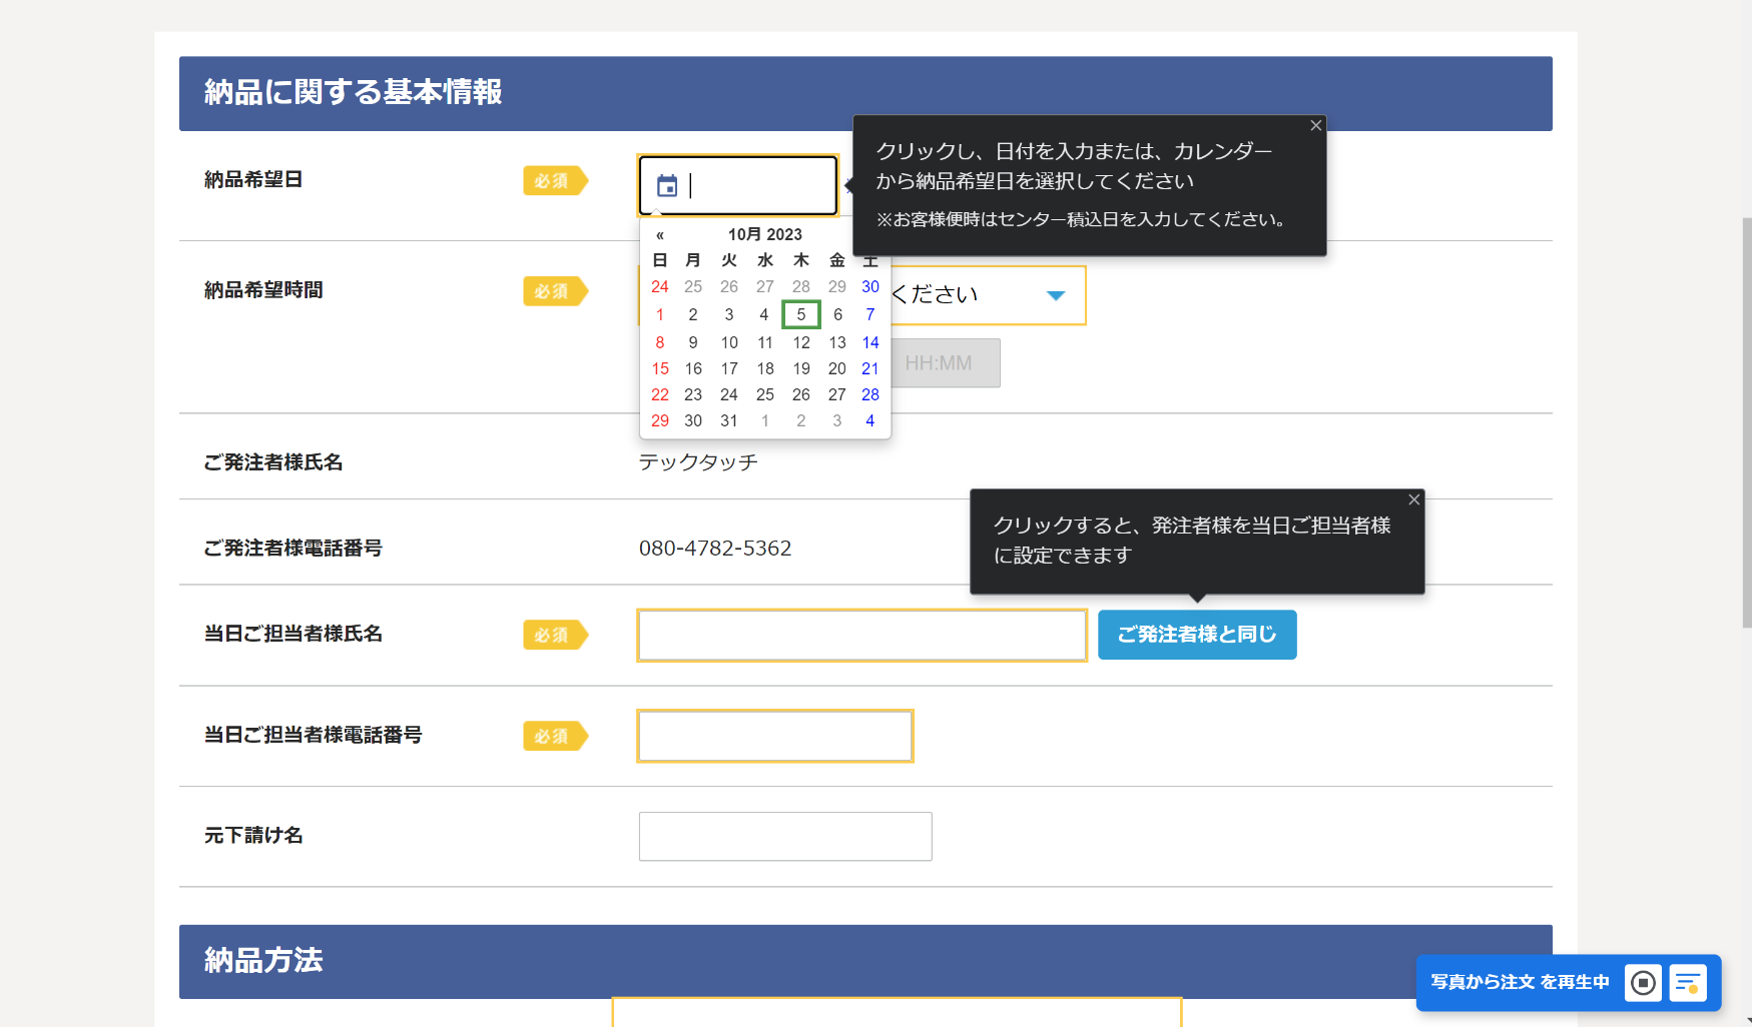The height and width of the screenshot is (1027, 1752).
Task: Dismiss the date input tooltip with its ×
Action: tap(1316, 125)
